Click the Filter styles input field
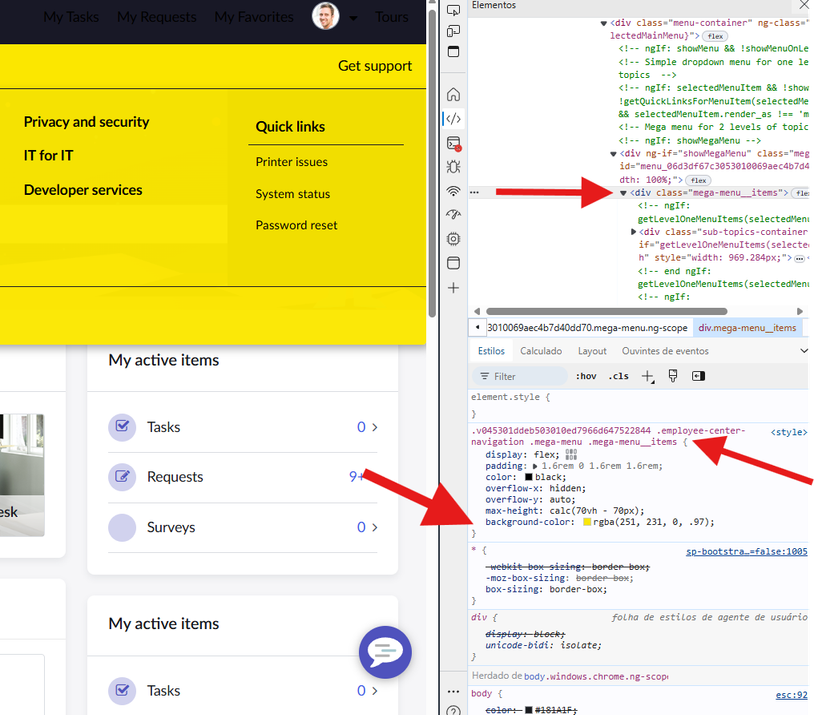Screen dimensions: 814x715 click(x=520, y=376)
